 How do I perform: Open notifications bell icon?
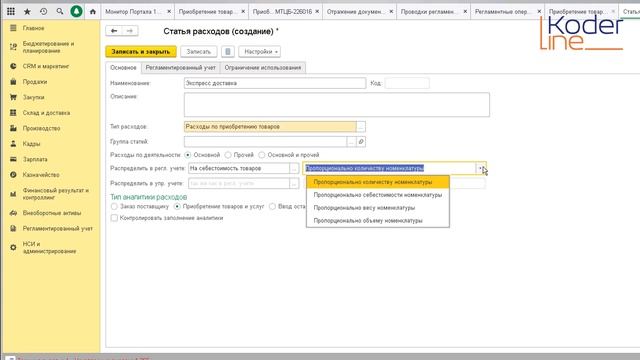pos(76,11)
